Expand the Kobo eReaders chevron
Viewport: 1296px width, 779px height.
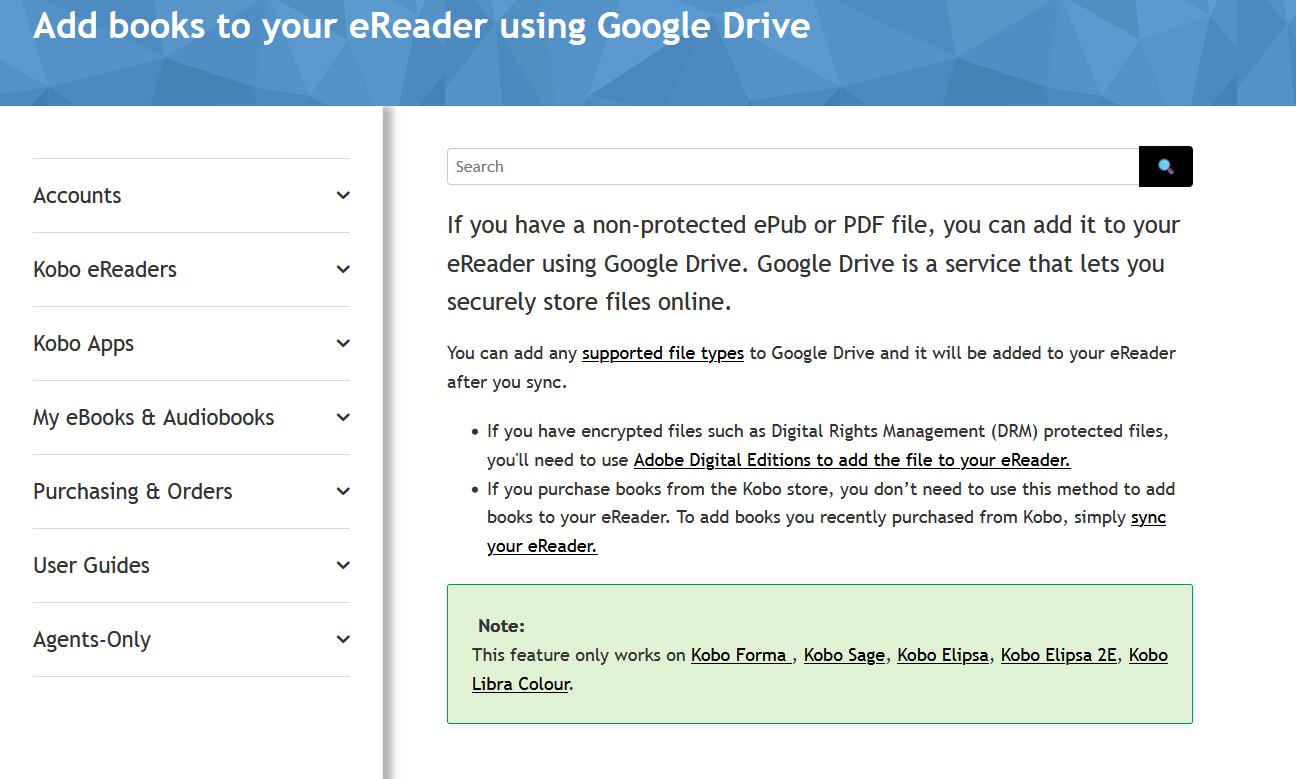[343, 270]
